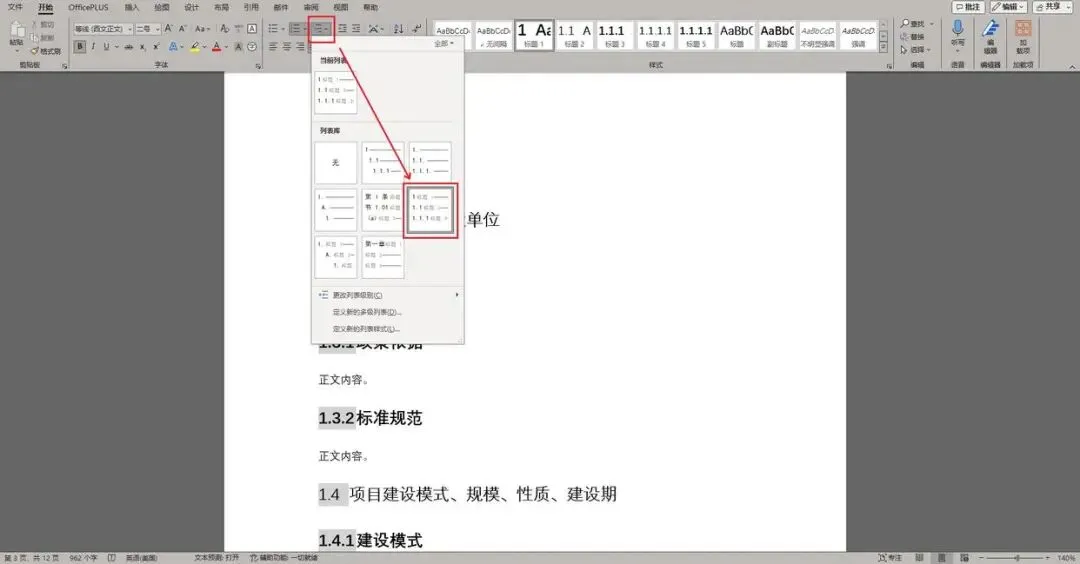Click the grow font size icon

point(168,29)
